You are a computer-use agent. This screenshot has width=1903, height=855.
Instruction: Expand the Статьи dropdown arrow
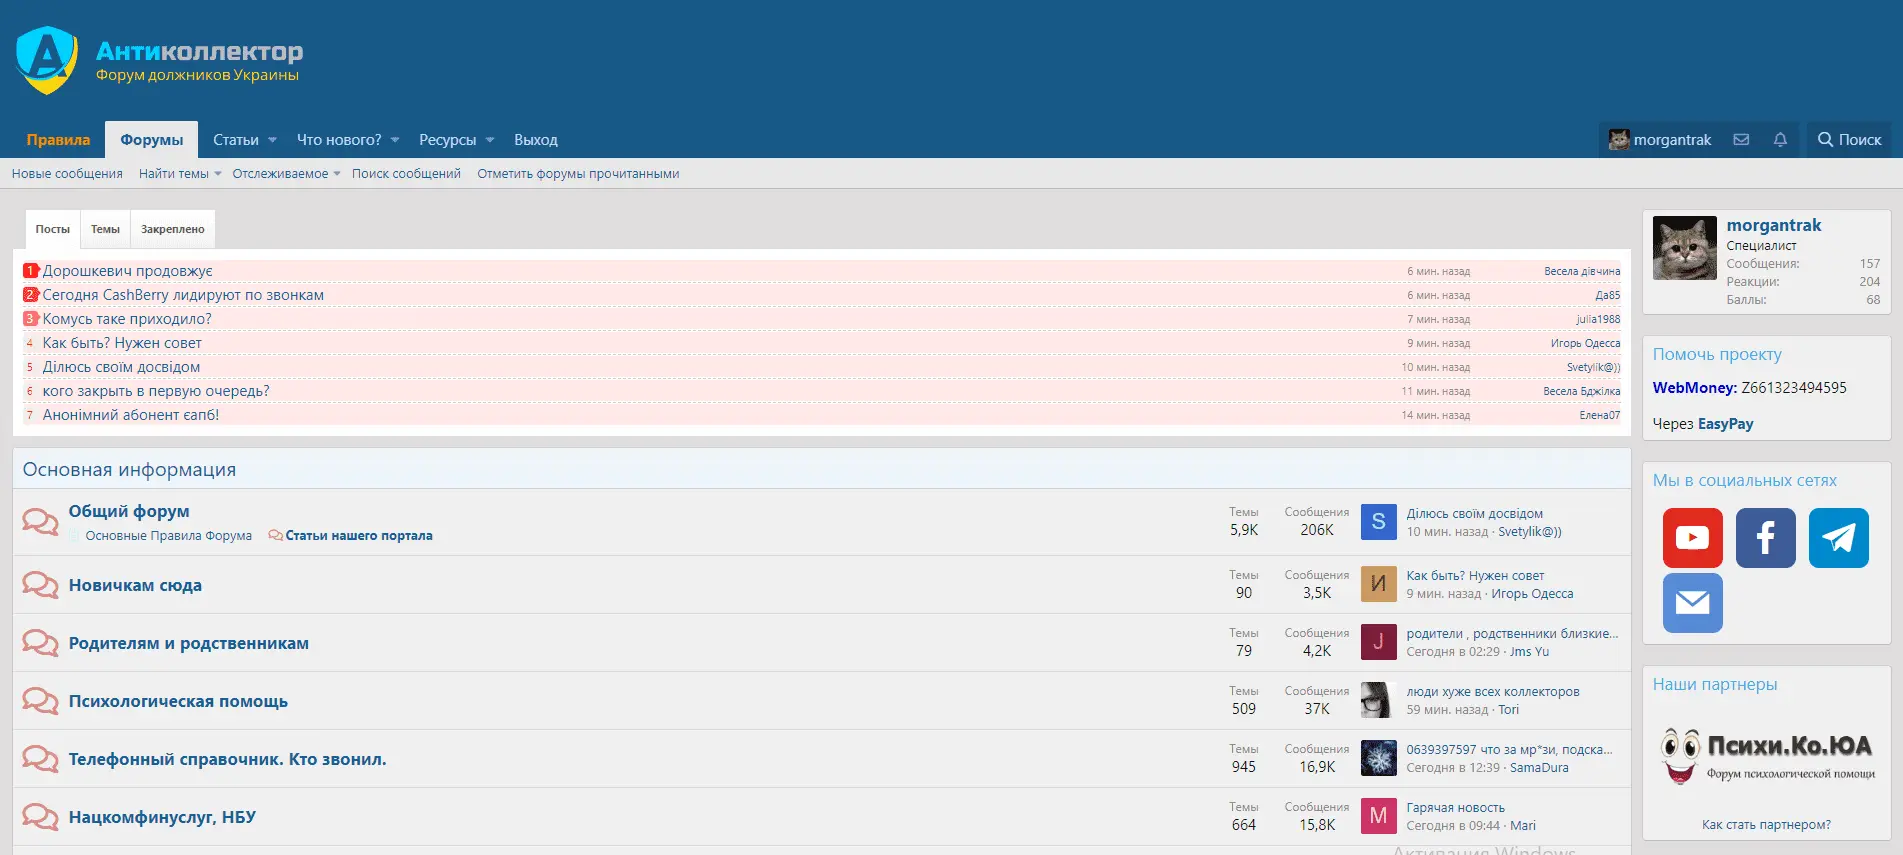click(x=272, y=140)
